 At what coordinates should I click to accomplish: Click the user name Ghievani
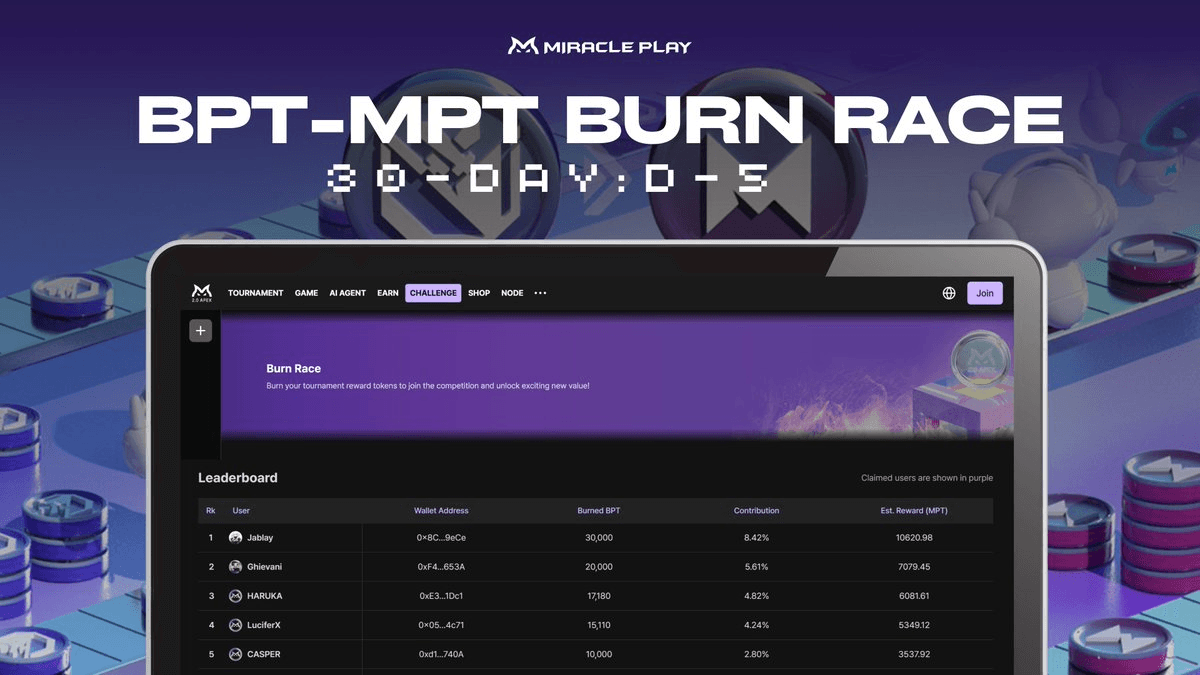tap(265, 567)
